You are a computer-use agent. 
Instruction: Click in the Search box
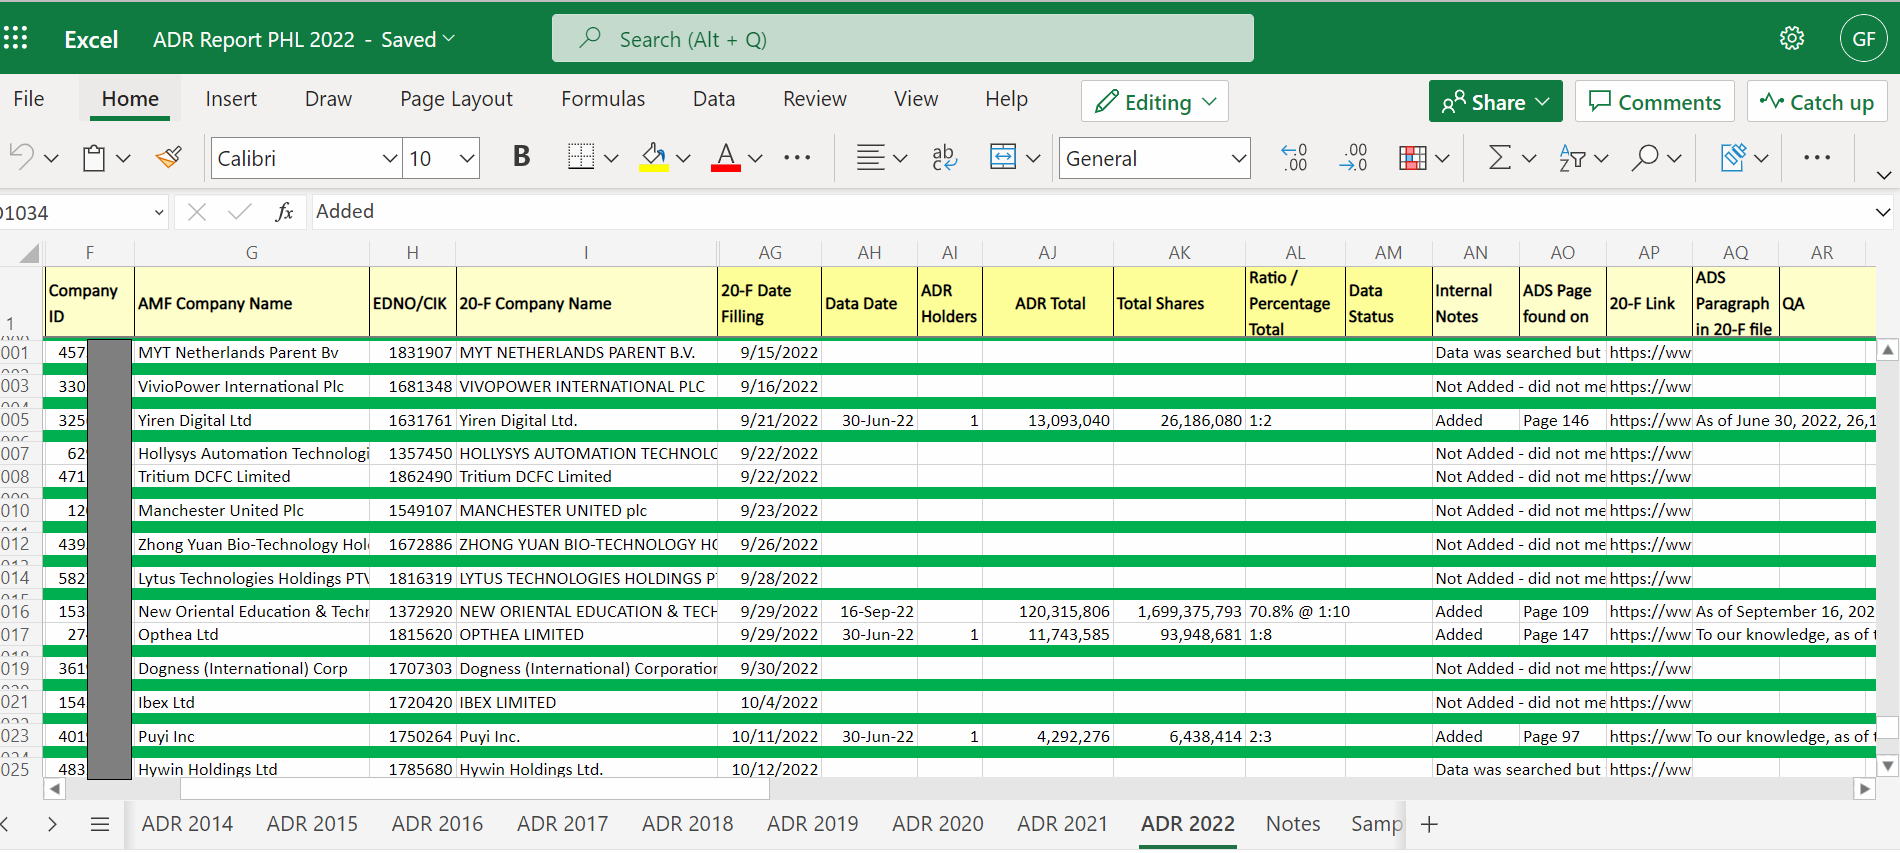click(x=902, y=39)
